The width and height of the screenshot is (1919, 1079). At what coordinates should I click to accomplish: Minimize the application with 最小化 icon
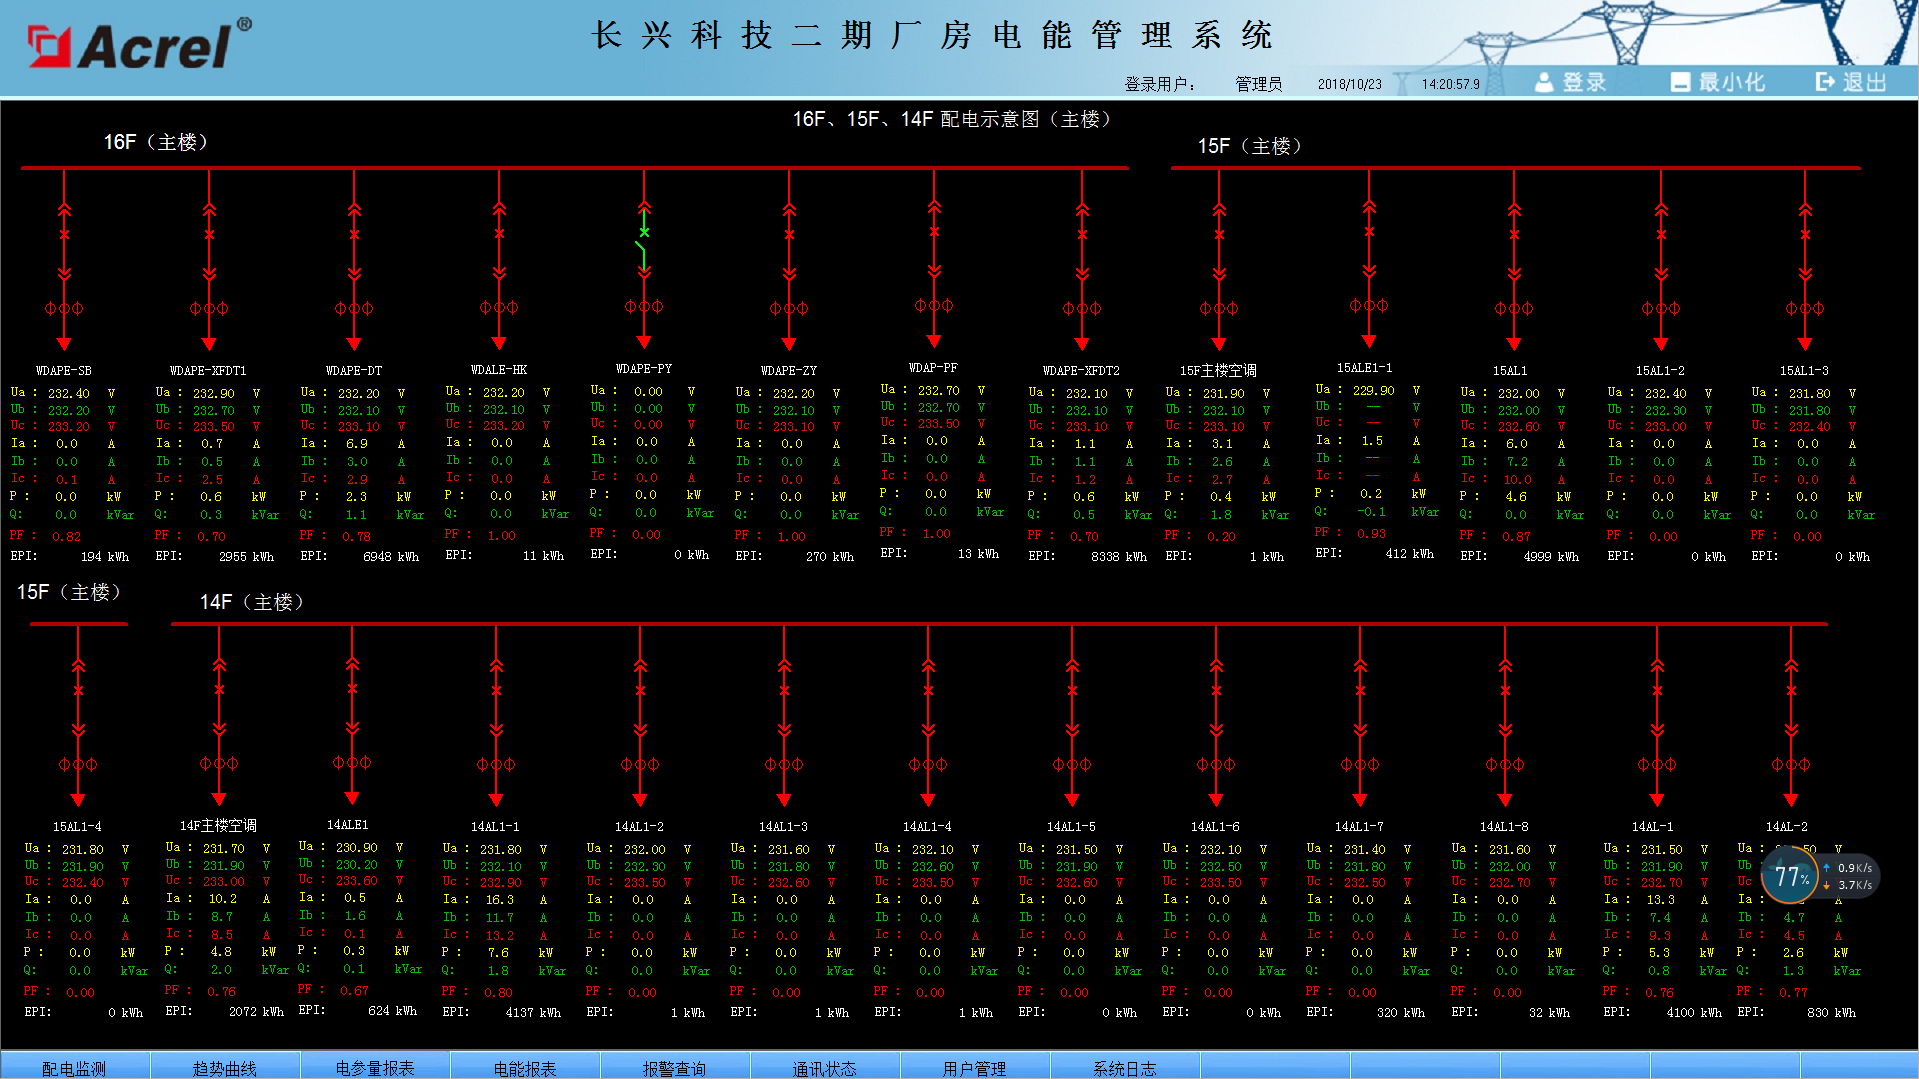[1717, 82]
